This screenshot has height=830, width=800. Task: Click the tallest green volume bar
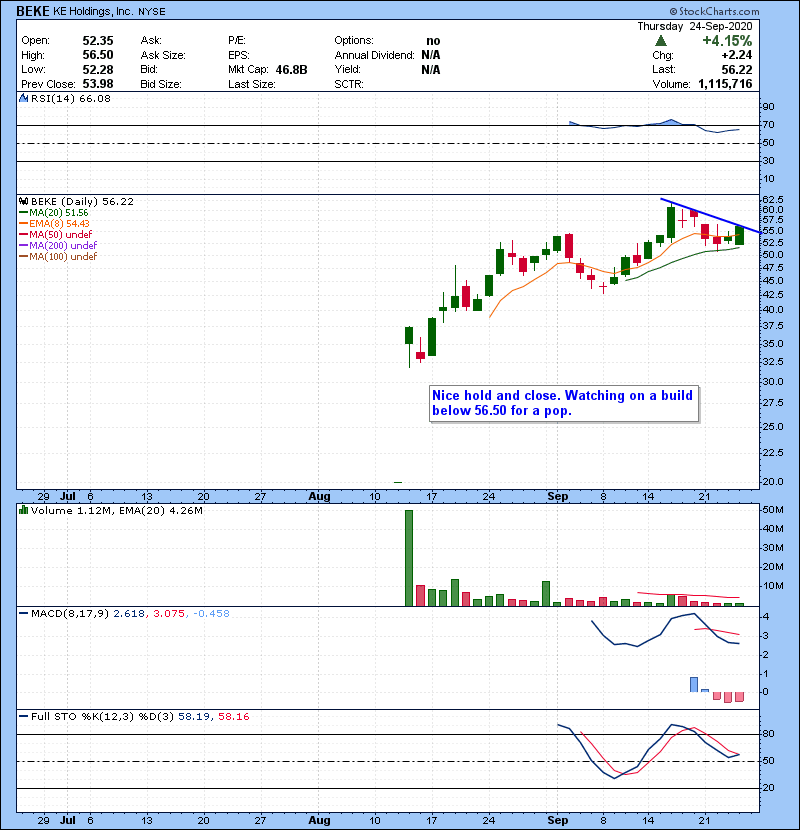pos(409,558)
